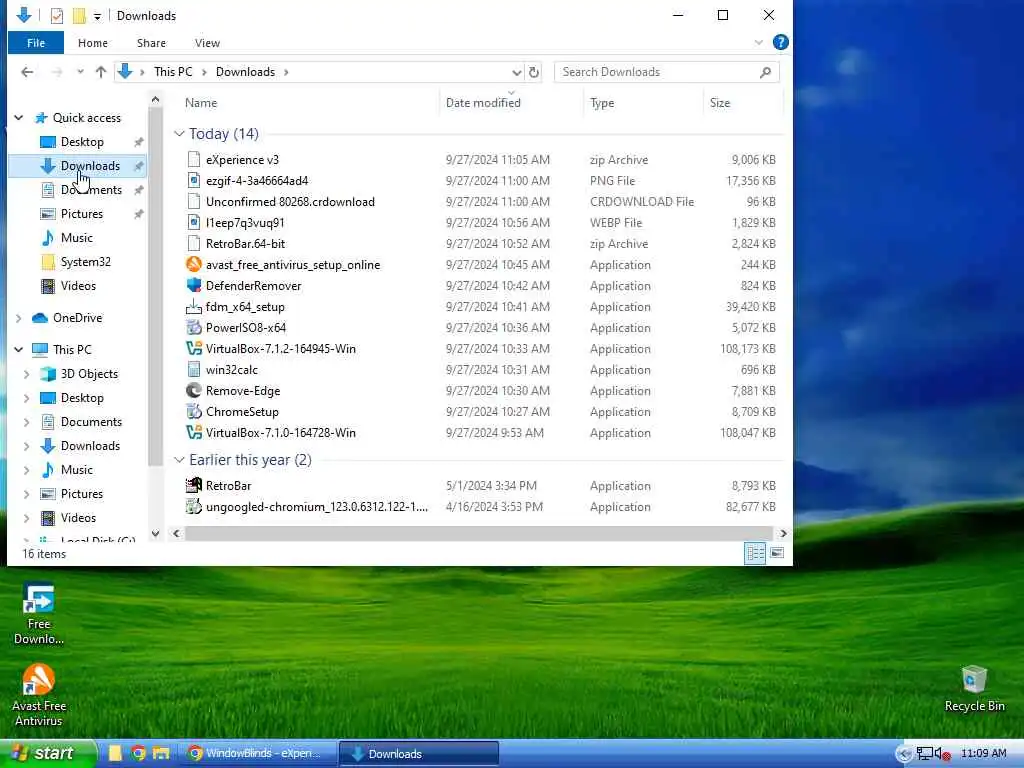Click the Back navigation arrow

27,72
